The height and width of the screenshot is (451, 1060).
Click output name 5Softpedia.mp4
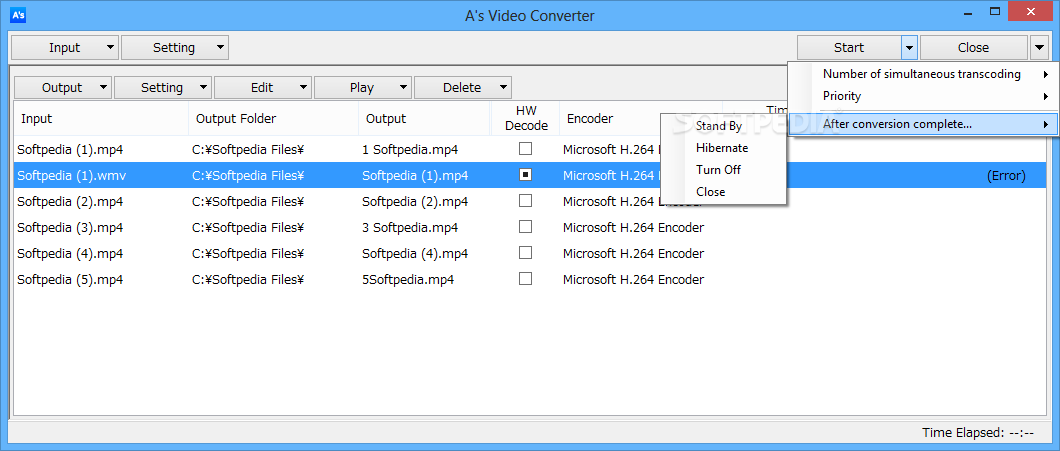click(x=408, y=279)
